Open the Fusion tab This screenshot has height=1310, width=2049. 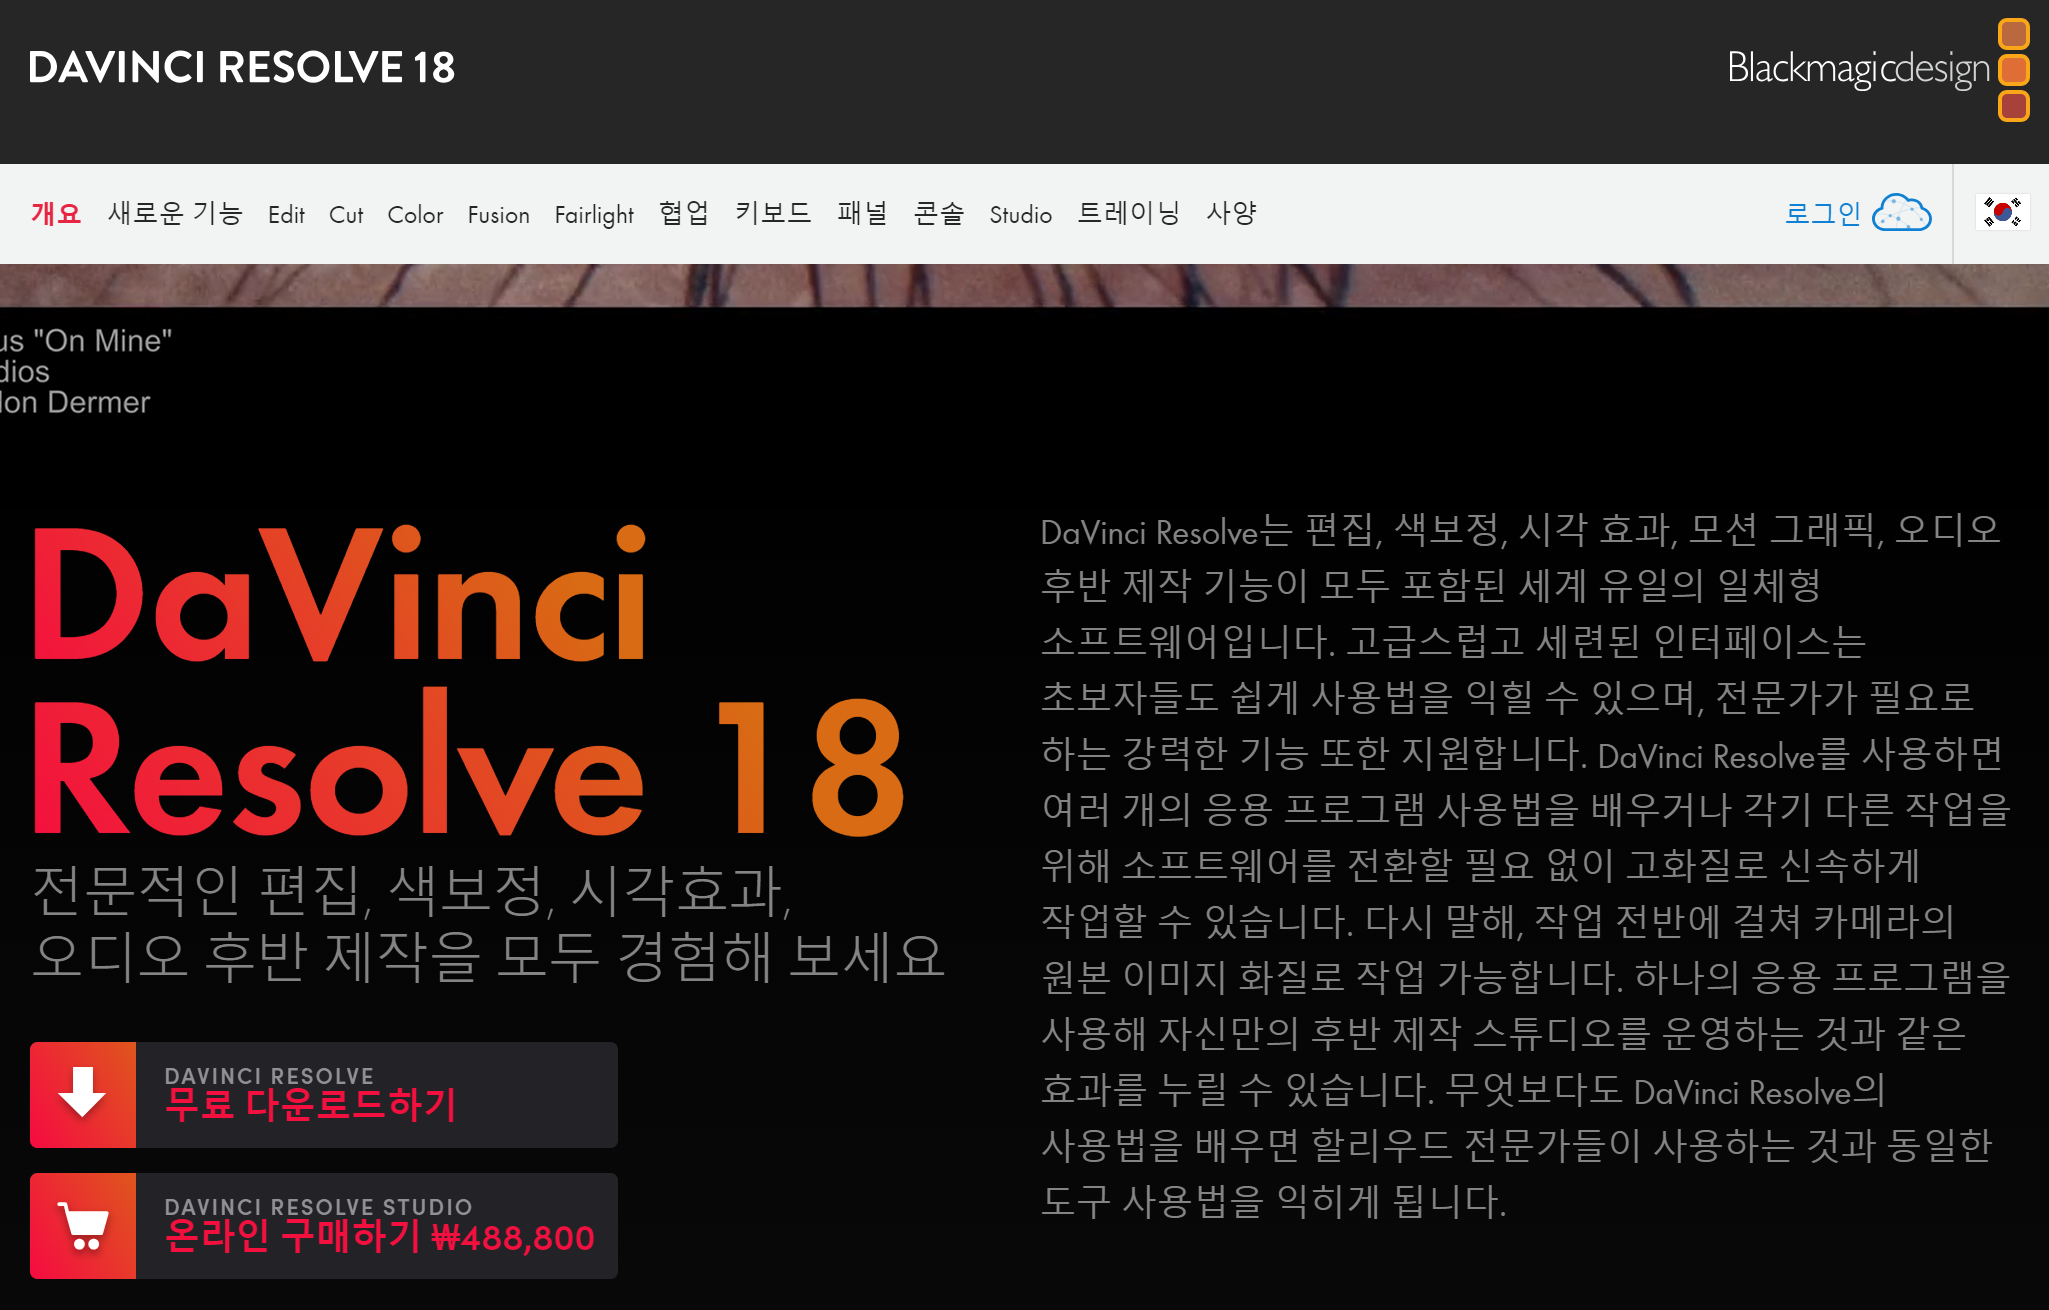(498, 214)
